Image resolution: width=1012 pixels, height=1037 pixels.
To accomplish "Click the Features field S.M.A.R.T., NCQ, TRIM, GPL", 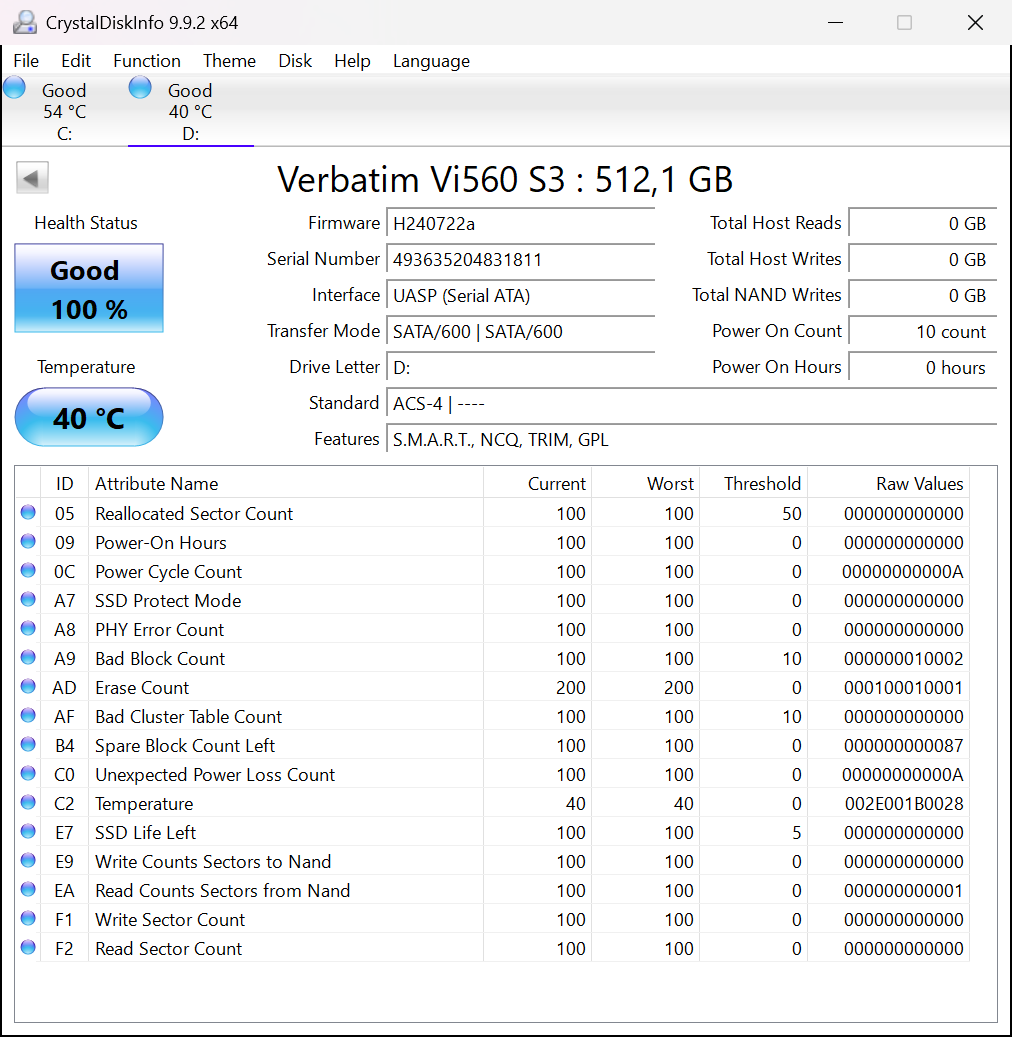I will point(692,440).
